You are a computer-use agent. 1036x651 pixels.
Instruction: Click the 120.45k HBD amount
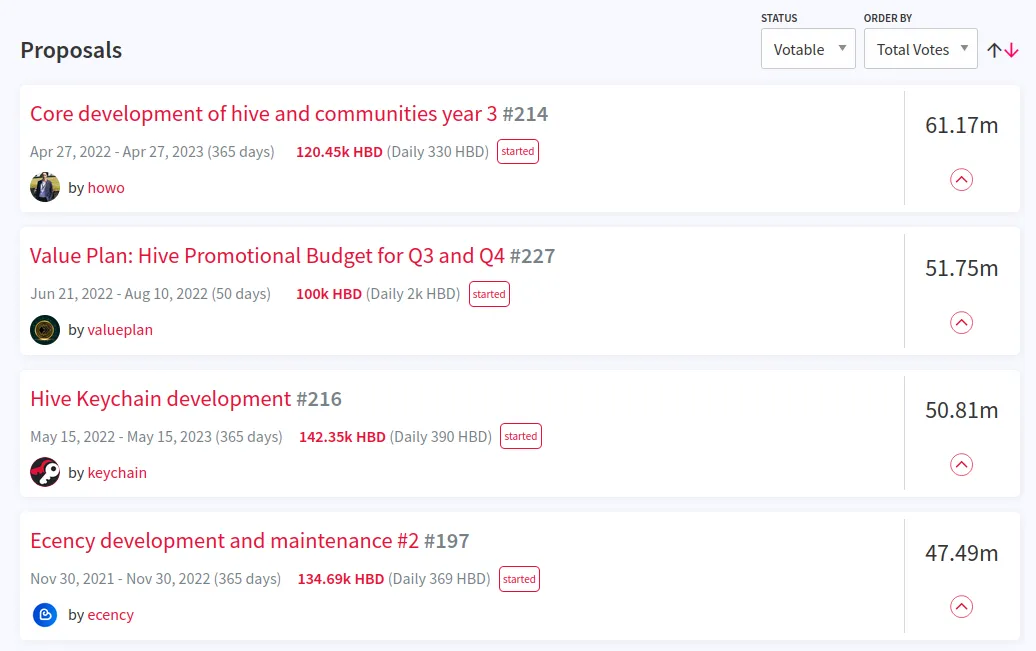coord(339,152)
